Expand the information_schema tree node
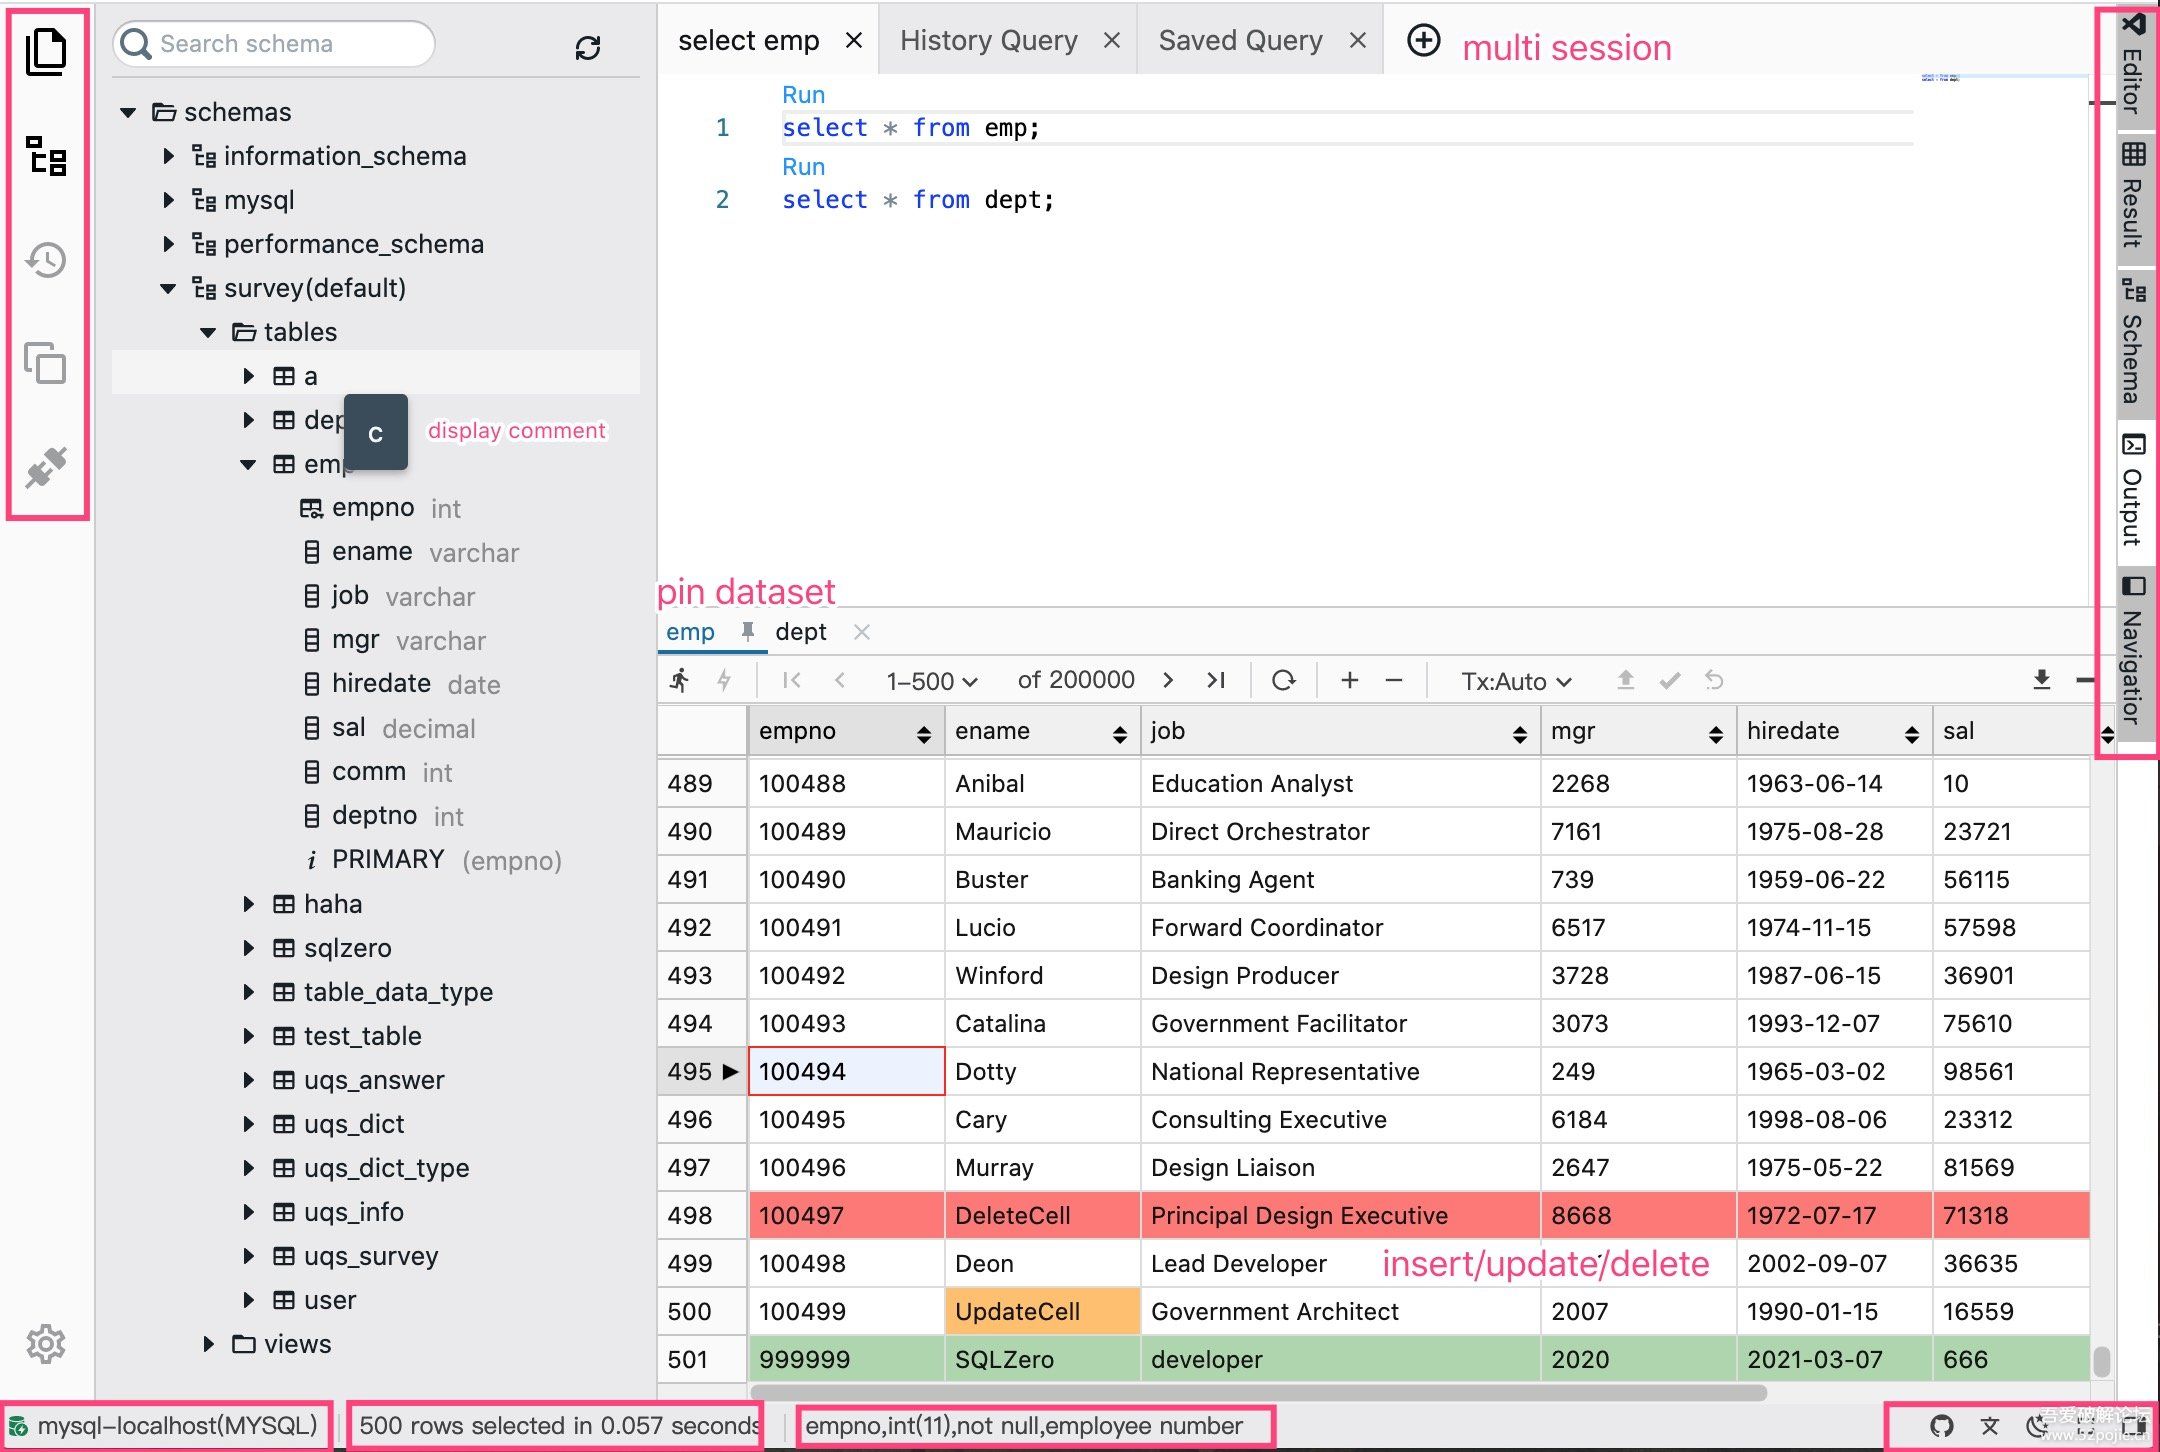Viewport: 2160px width, 1452px height. 168,156
